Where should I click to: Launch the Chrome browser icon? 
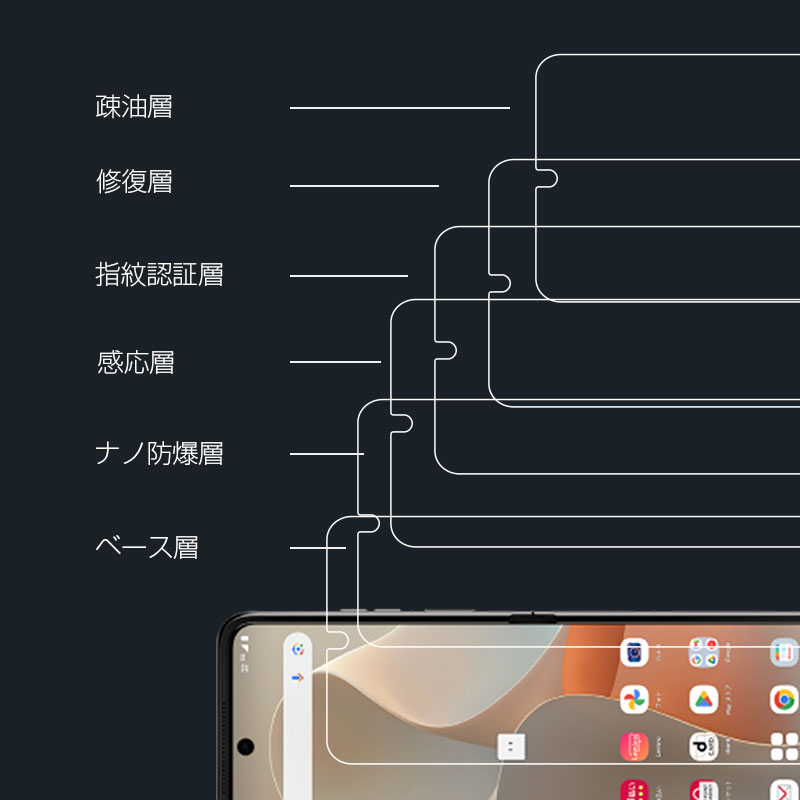[x=783, y=699]
